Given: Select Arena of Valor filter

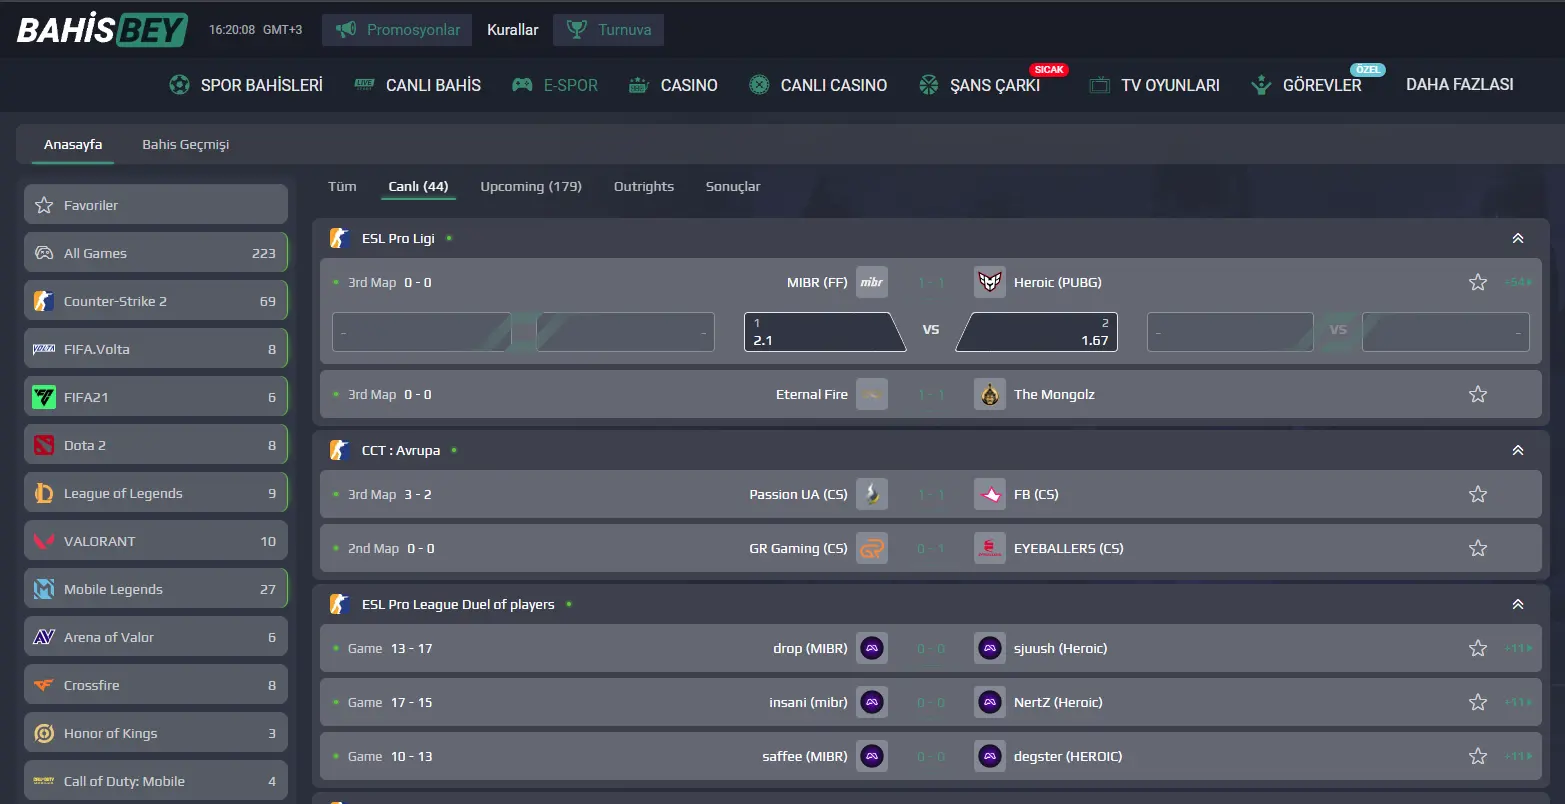Looking at the screenshot, I should [156, 636].
